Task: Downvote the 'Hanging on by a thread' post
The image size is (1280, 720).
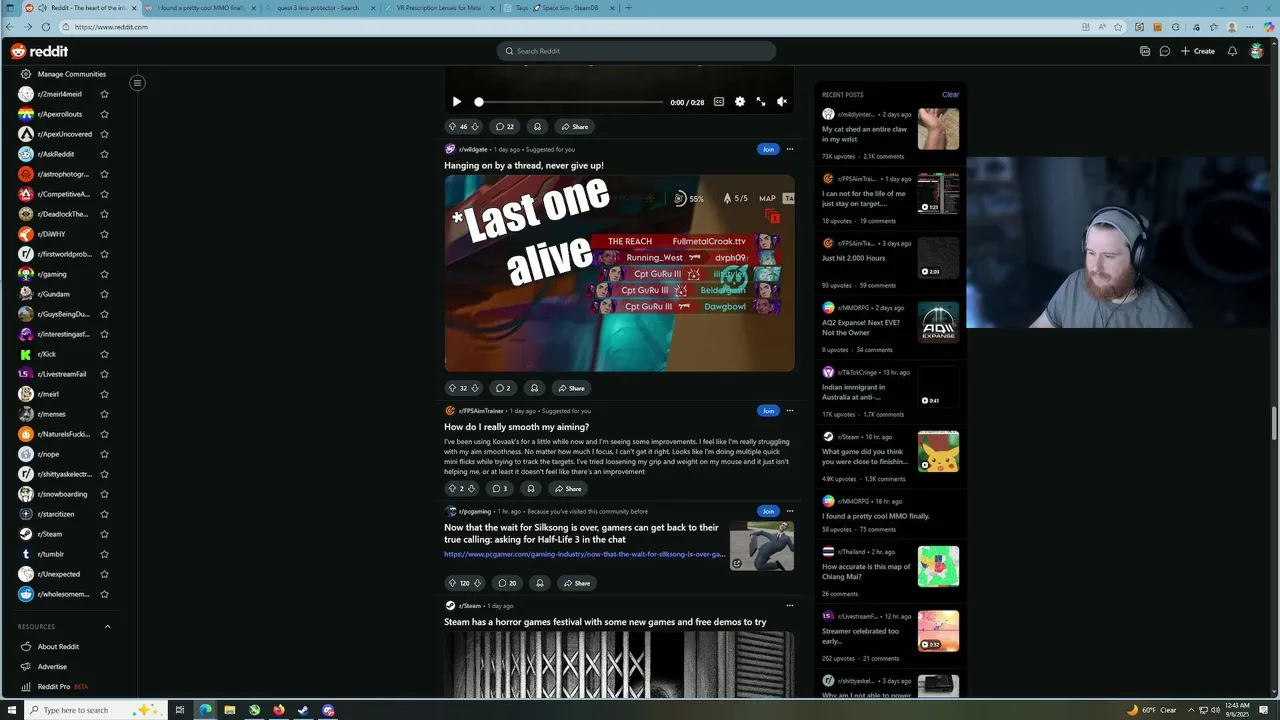Action: 475,388
